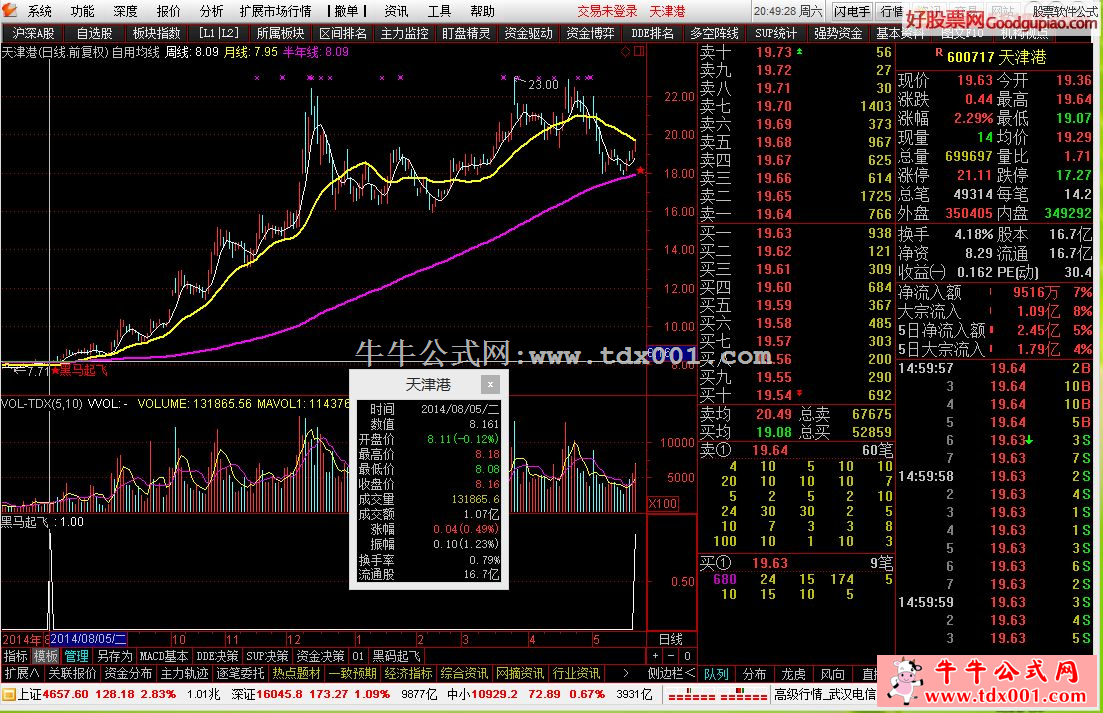This screenshot has height=713, width=1103.
Task: Click the 闪电手 button
Action: (x=853, y=11)
